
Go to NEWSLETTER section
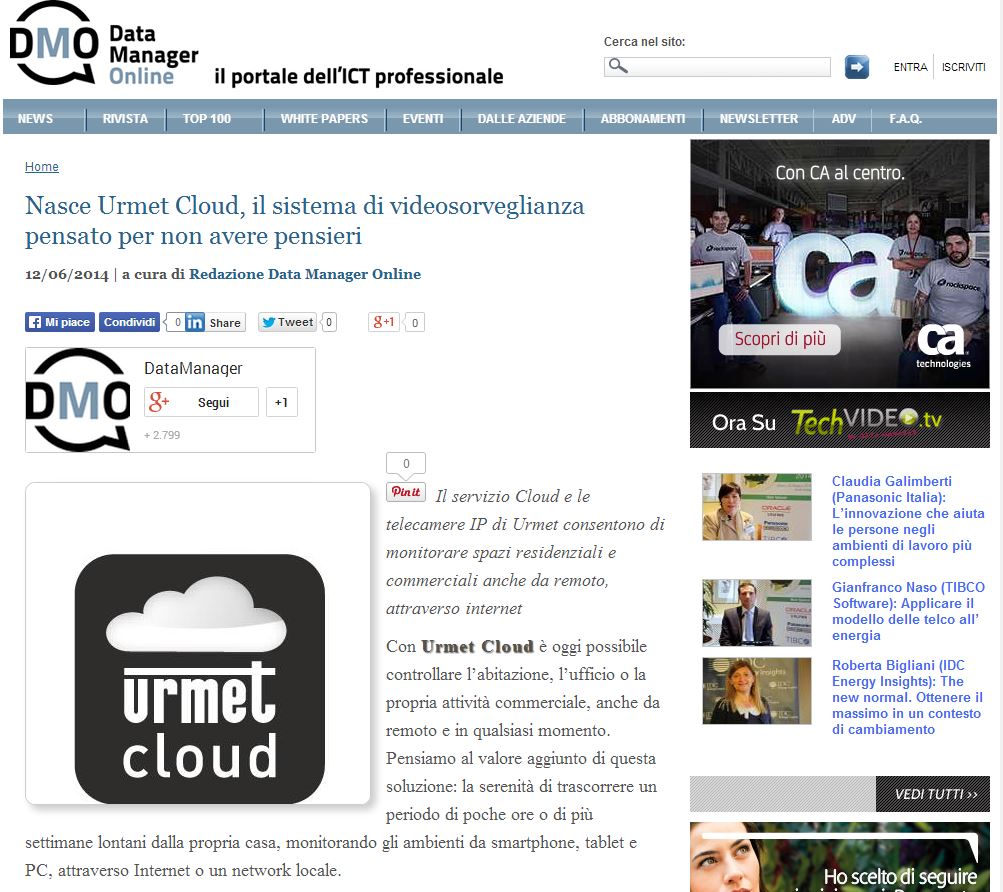tap(759, 118)
